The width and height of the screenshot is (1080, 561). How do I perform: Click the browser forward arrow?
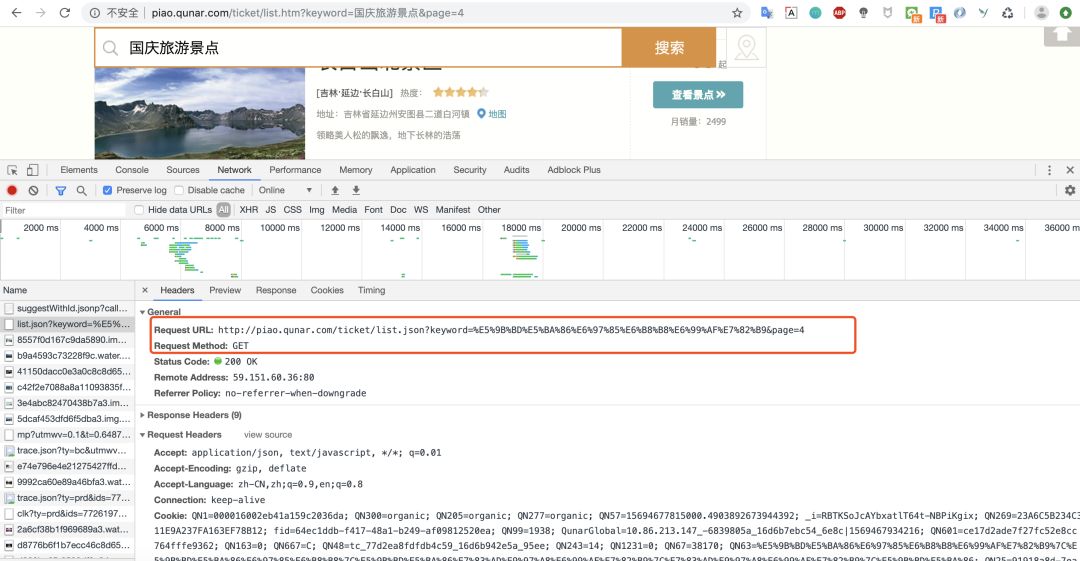click(x=41, y=12)
